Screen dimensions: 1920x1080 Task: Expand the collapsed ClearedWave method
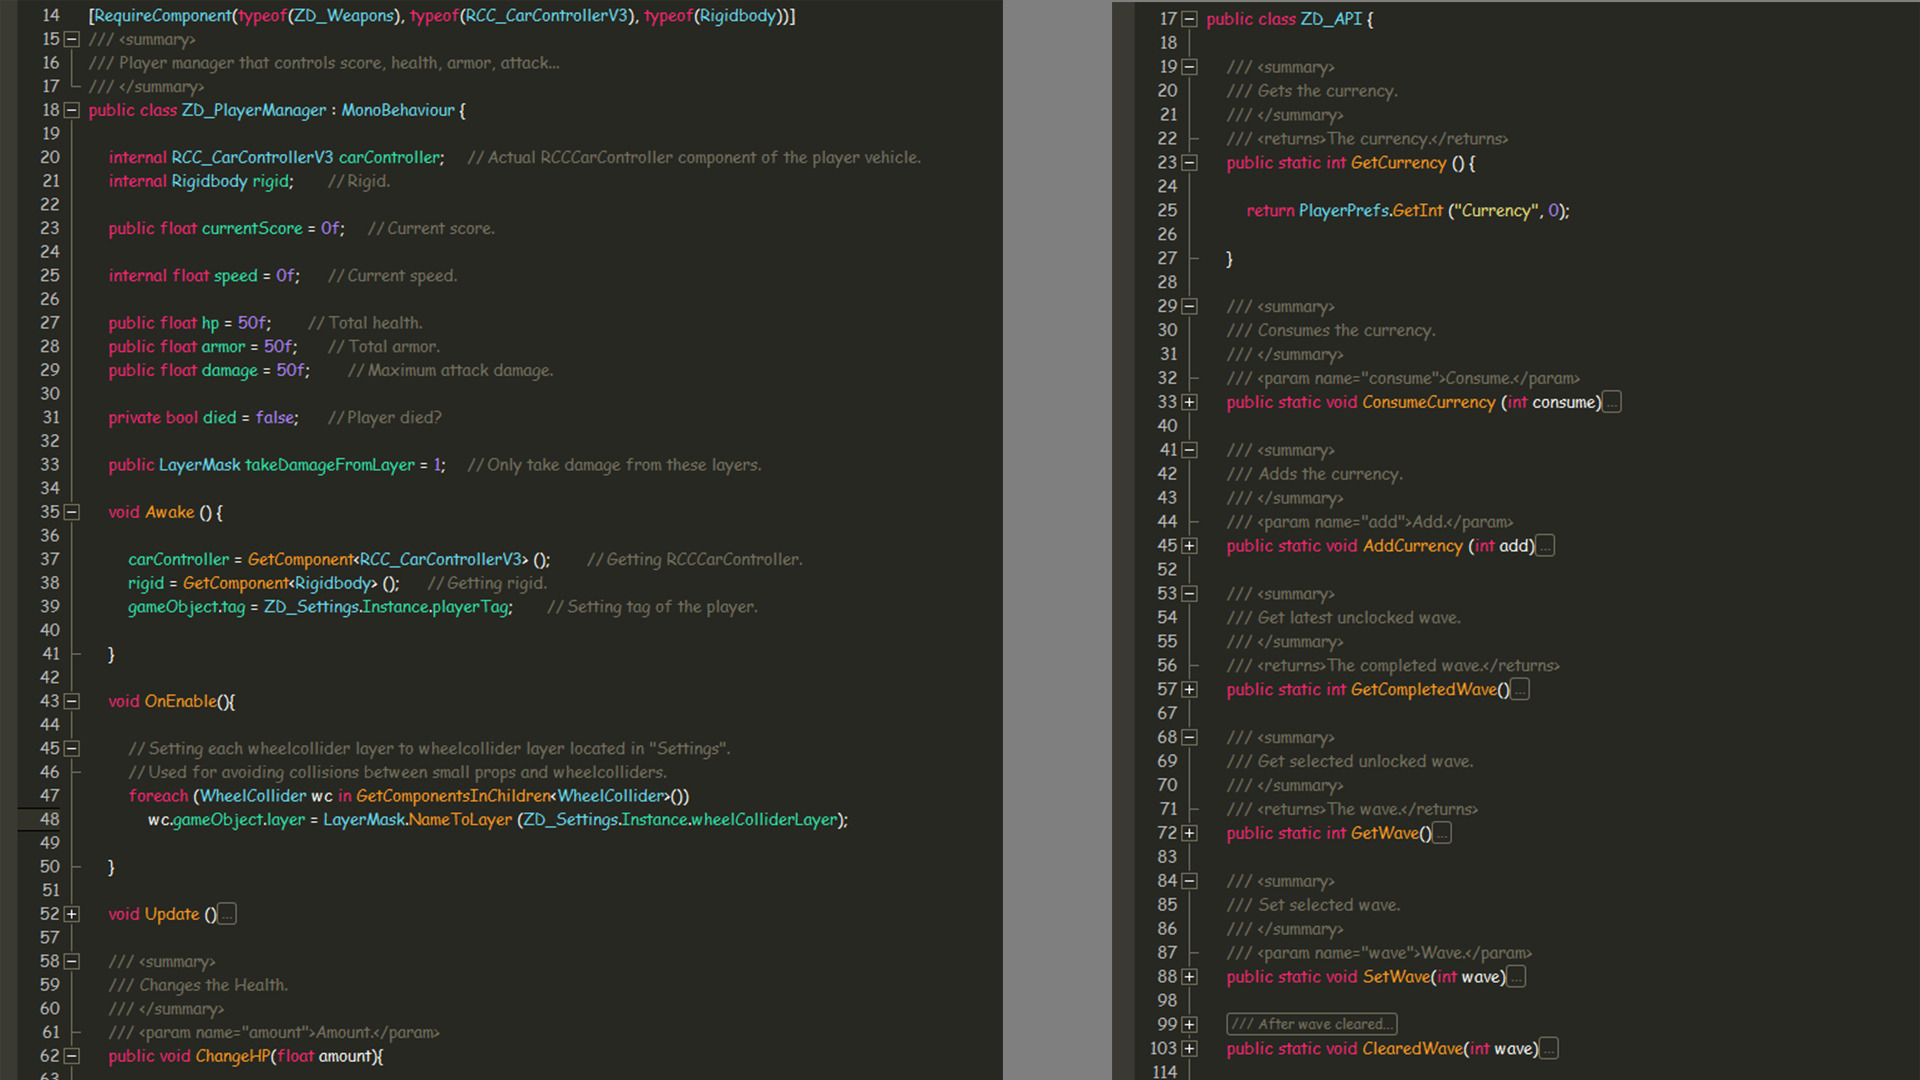(1189, 1049)
